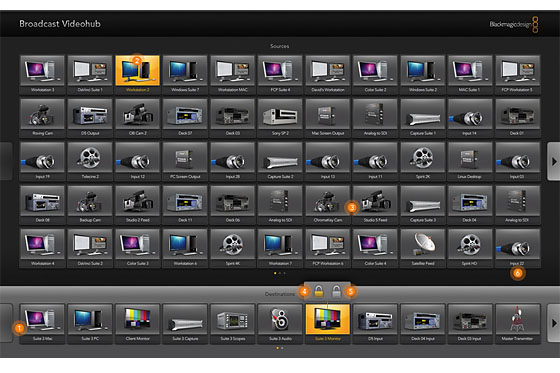Screen dimensions: 560x373
Task: Select the Studio 2 Feed source
Action: coord(138,205)
